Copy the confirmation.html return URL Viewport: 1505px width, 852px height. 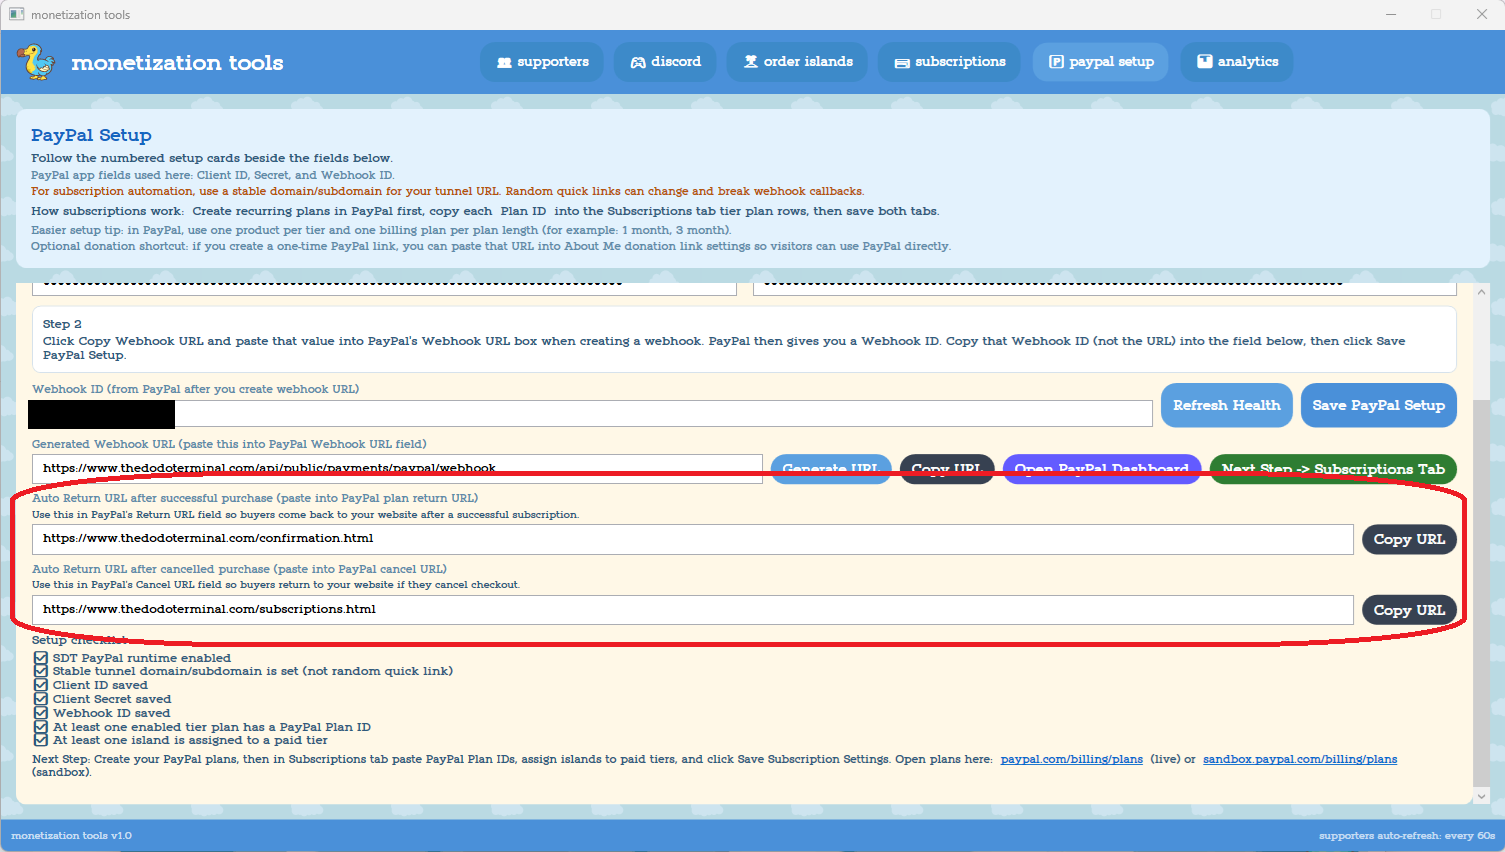[1409, 540]
